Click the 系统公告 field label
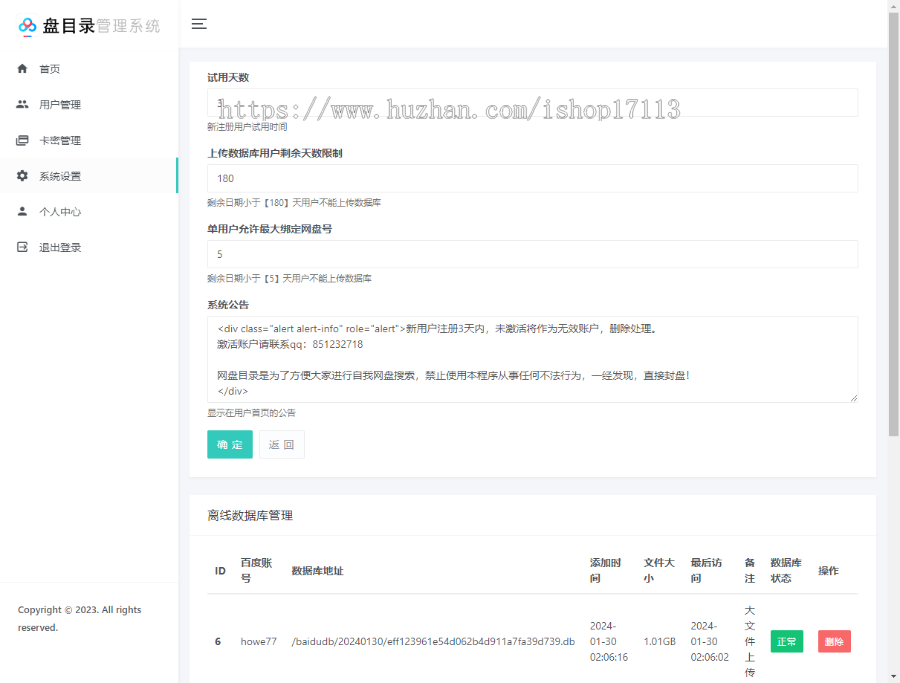This screenshot has width=900, height=683. (x=228, y=305)
